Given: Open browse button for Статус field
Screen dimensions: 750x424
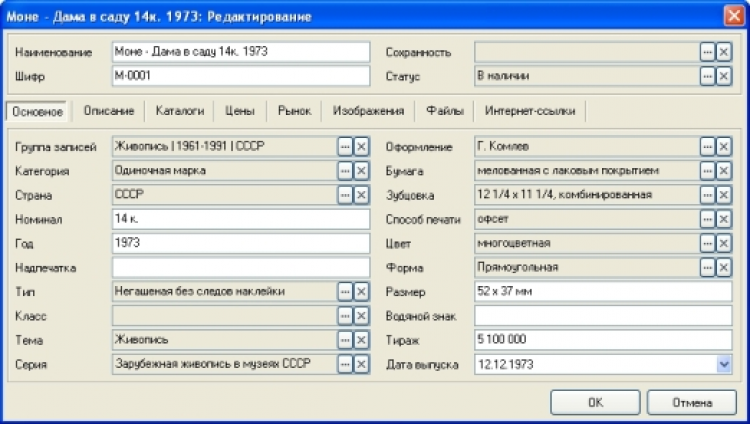Looking at the screenshot, I should pyautogui.click(x=707, y=76).
